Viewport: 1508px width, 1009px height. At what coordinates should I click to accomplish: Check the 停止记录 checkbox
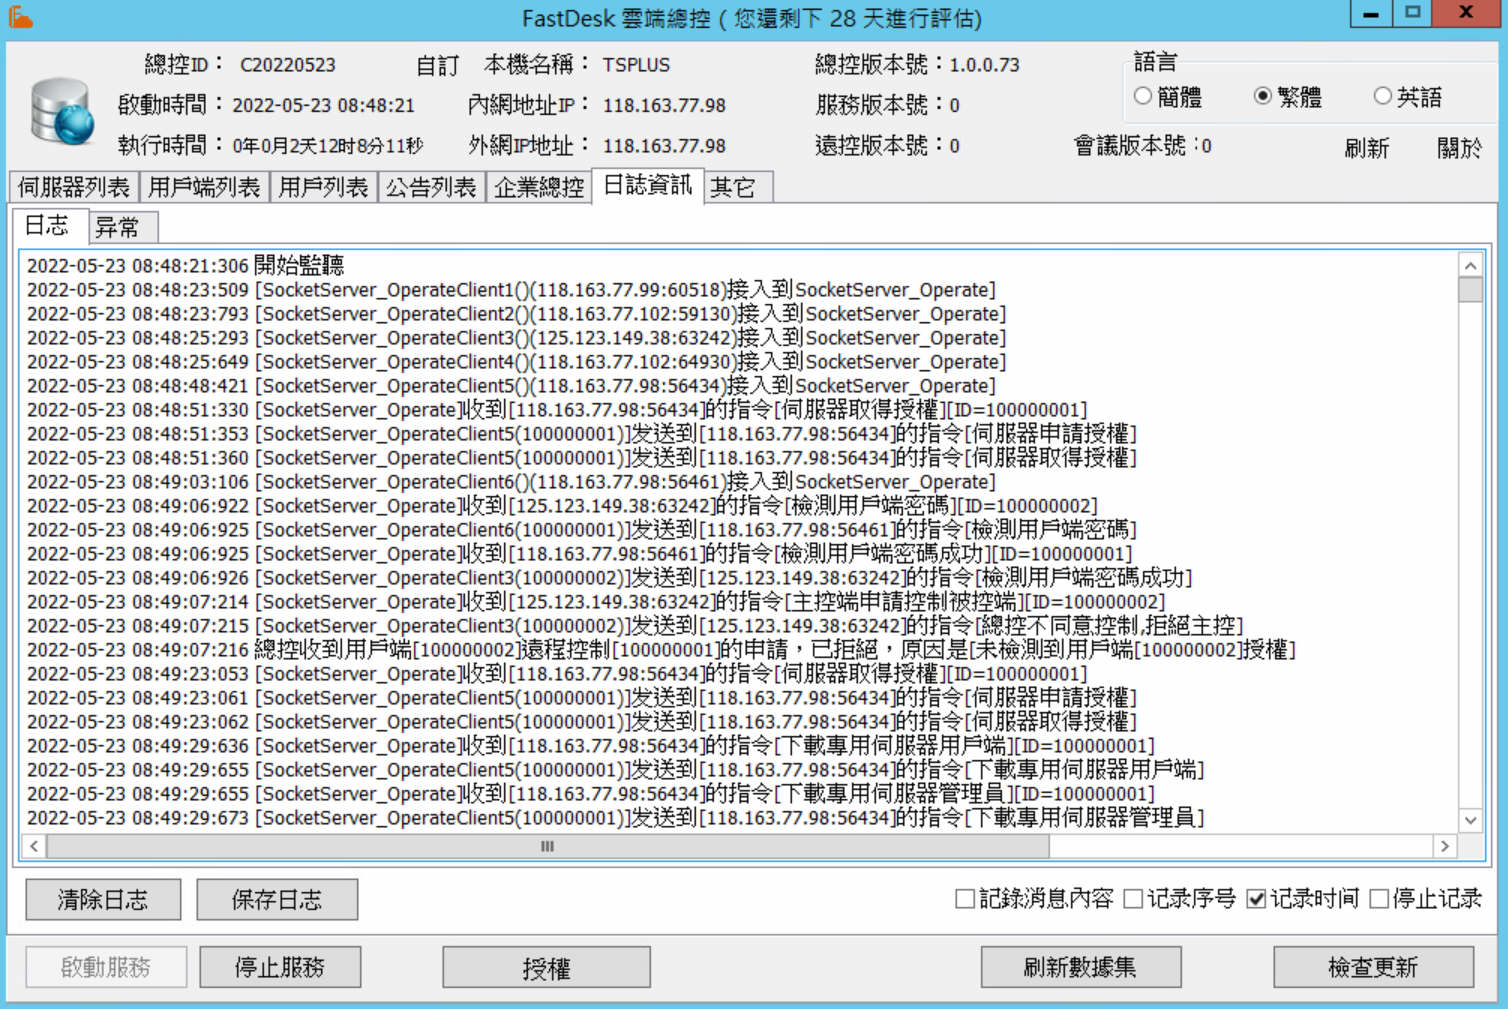point(1379,899)
